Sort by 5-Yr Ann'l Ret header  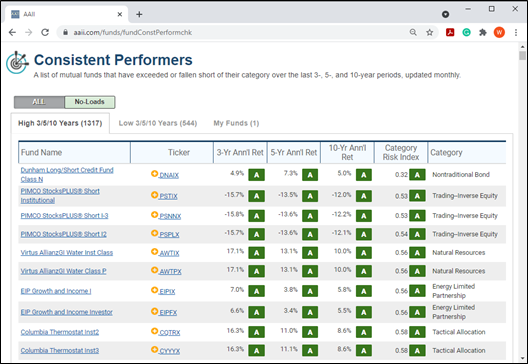[x=294, y=153]
